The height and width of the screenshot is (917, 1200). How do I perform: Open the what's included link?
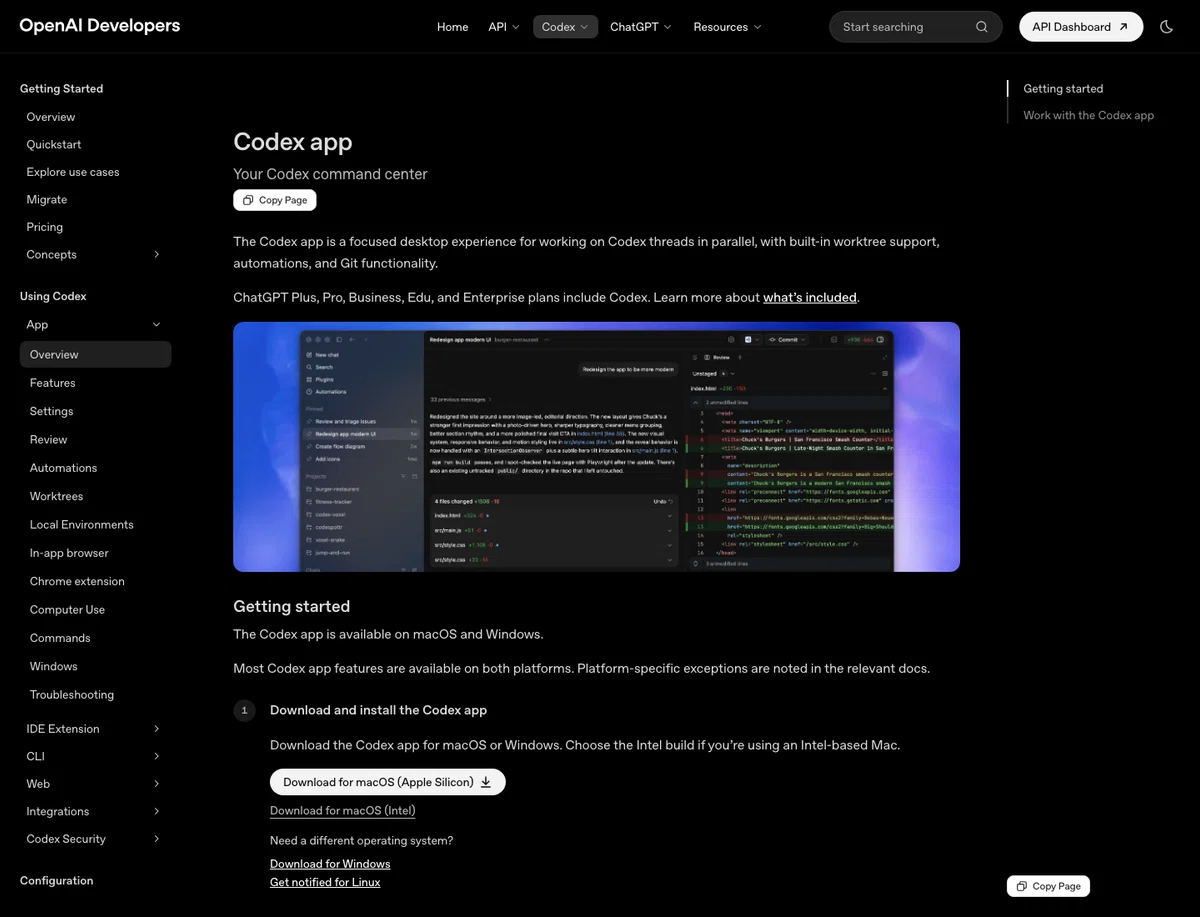tap(810, 297)
